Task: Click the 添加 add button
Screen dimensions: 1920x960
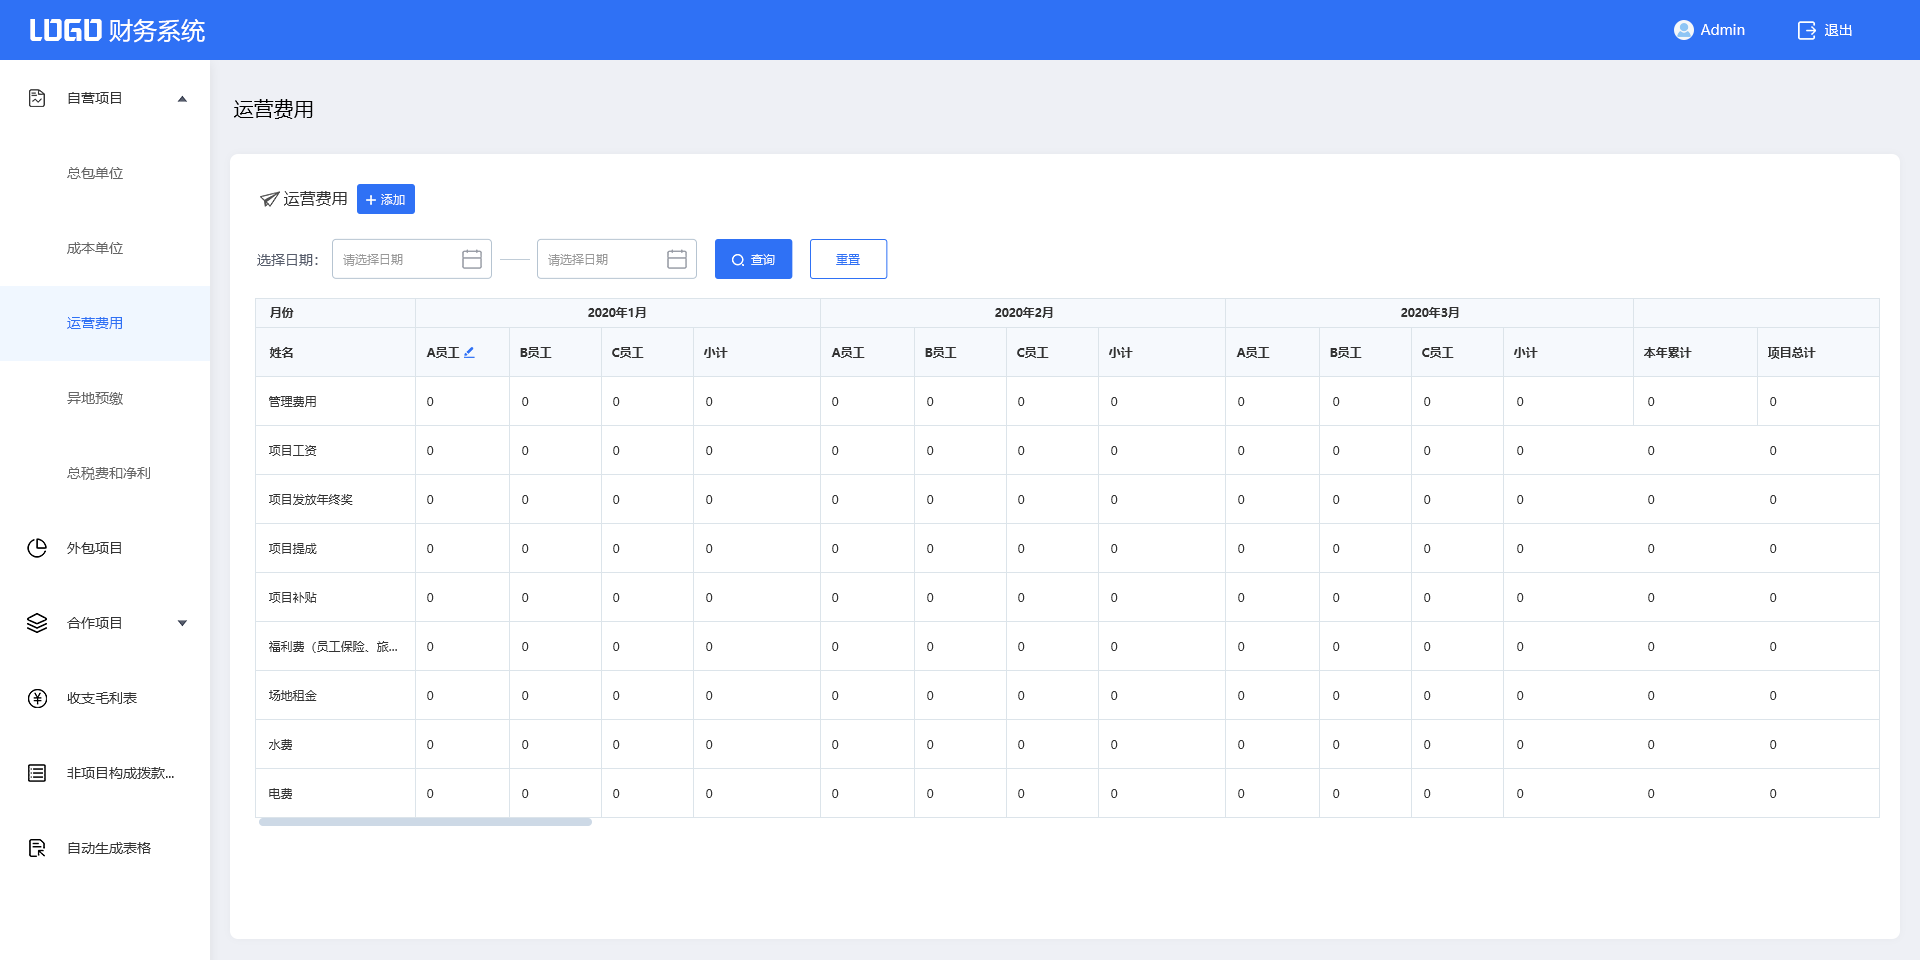Action: (385, 199)
